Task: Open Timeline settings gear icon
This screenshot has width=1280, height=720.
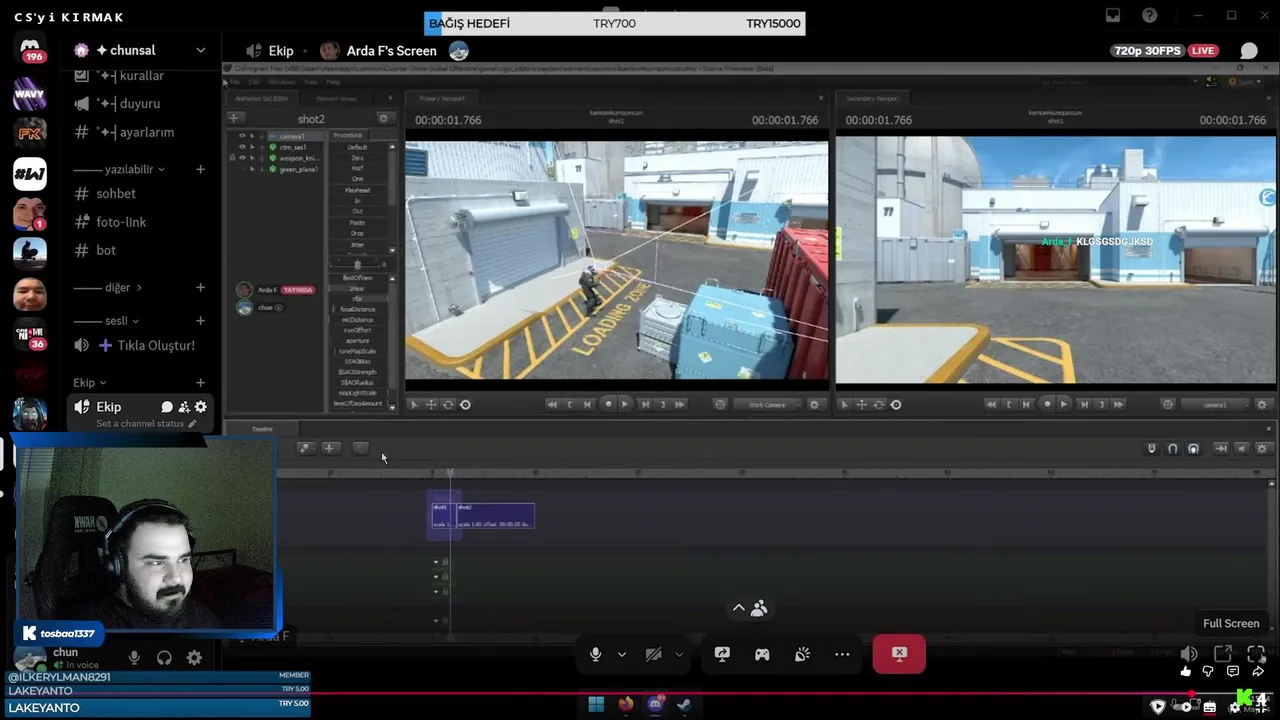Action: 1264,448
